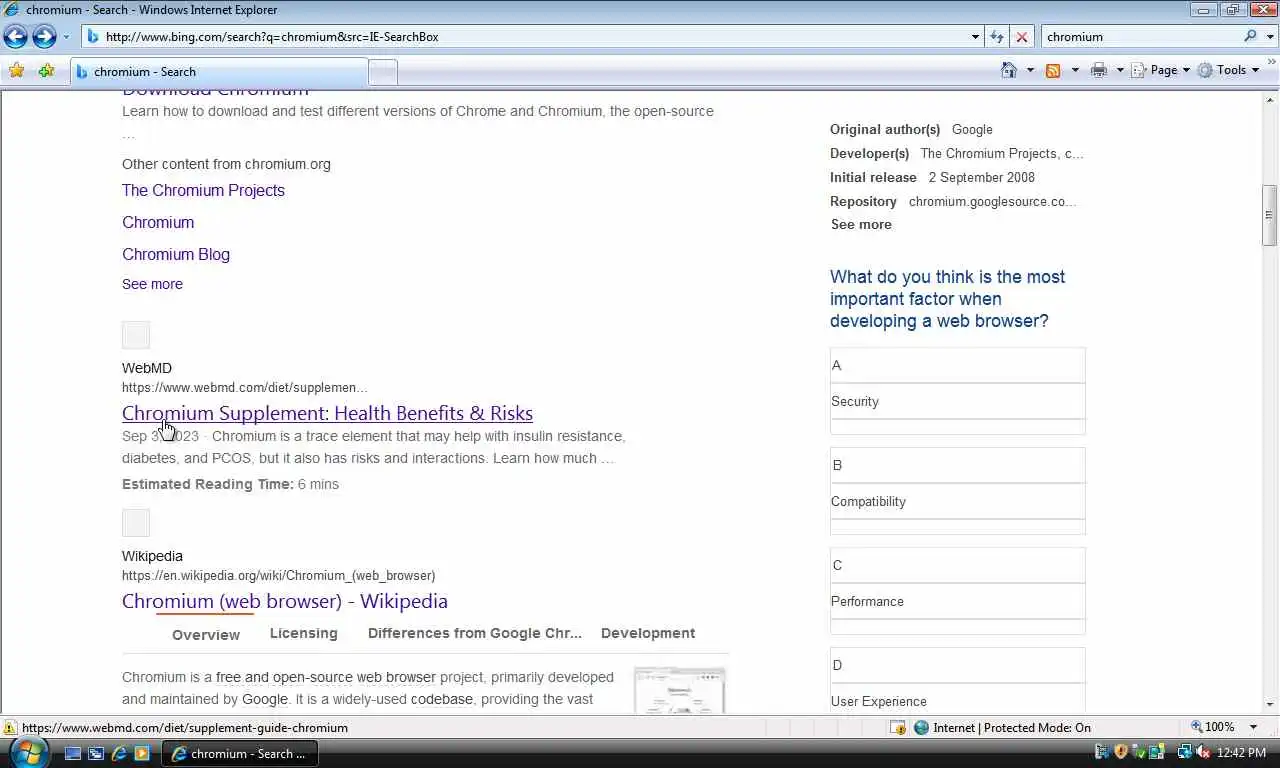Choose poll option C Performance

(x=957, y=590)
